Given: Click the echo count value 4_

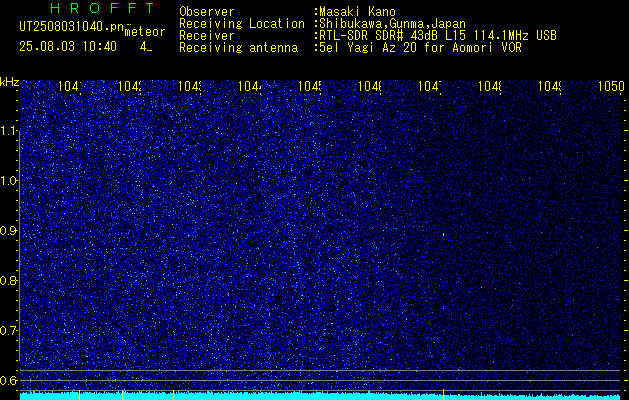Looking at the screenshot, I should pyautogui.click(x=146, y=47).
